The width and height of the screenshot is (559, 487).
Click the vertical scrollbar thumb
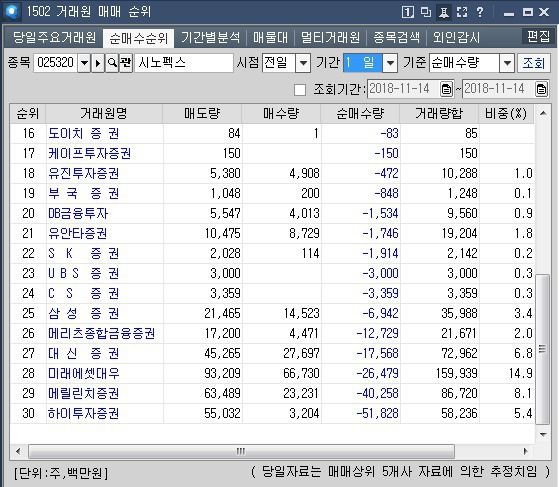point(543,349)
